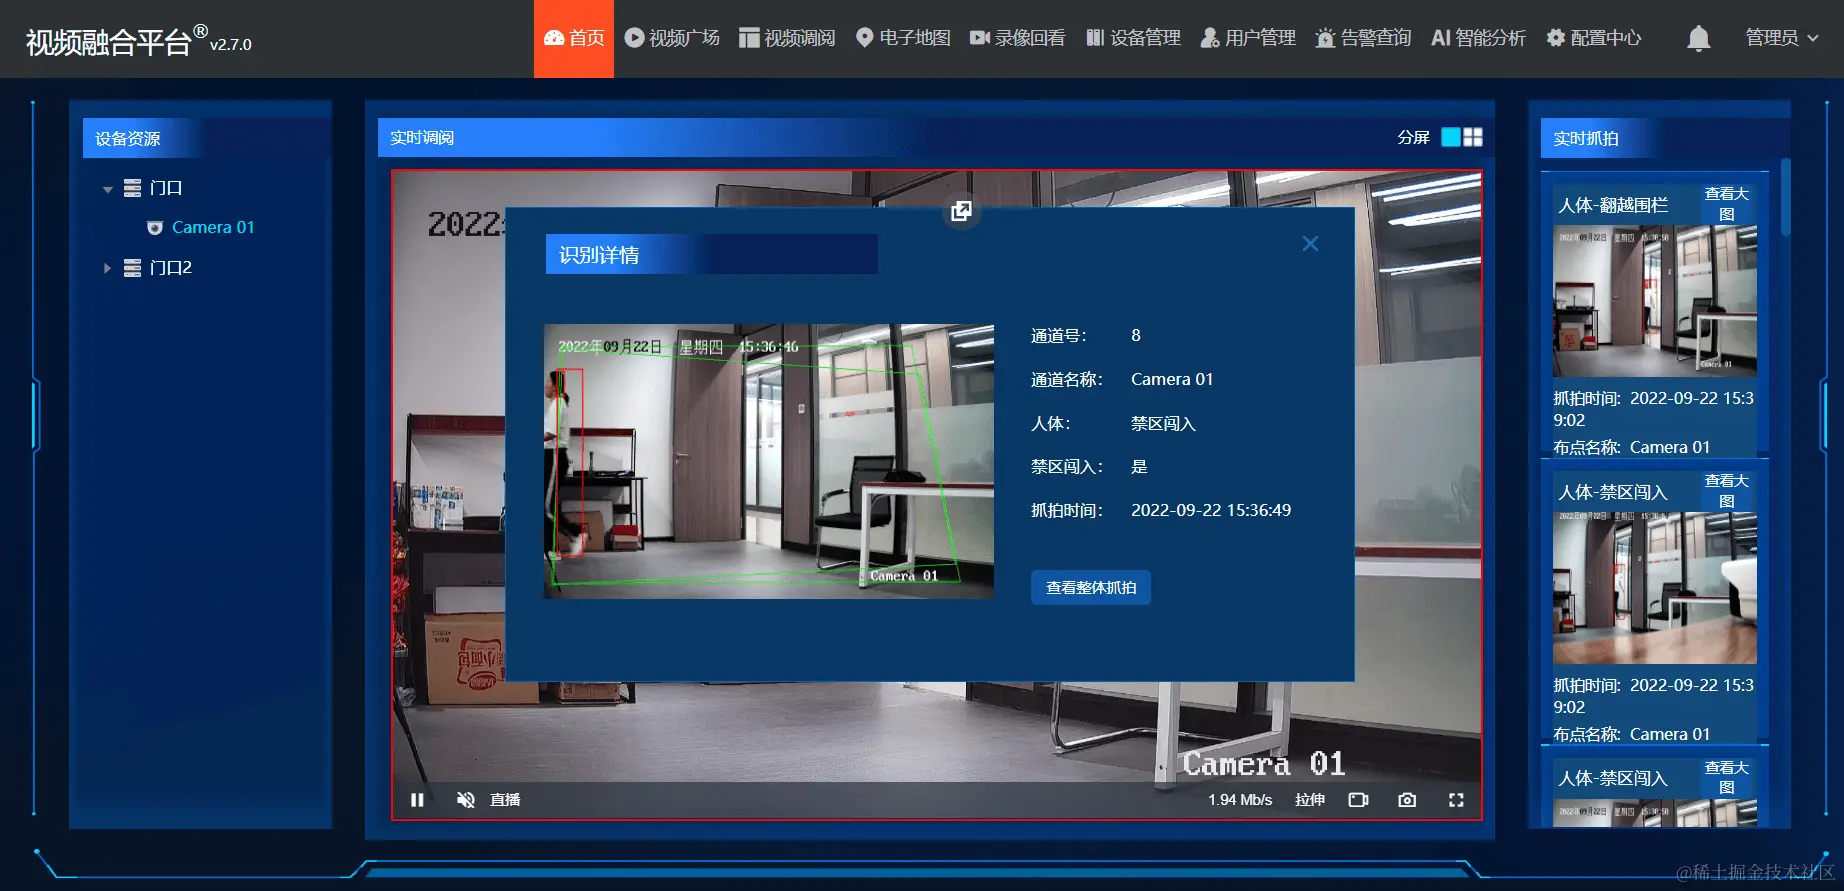Open the 管理员 account dropdown
Viewport: 1844px width, 891px height.
(x=1782, y=38)
